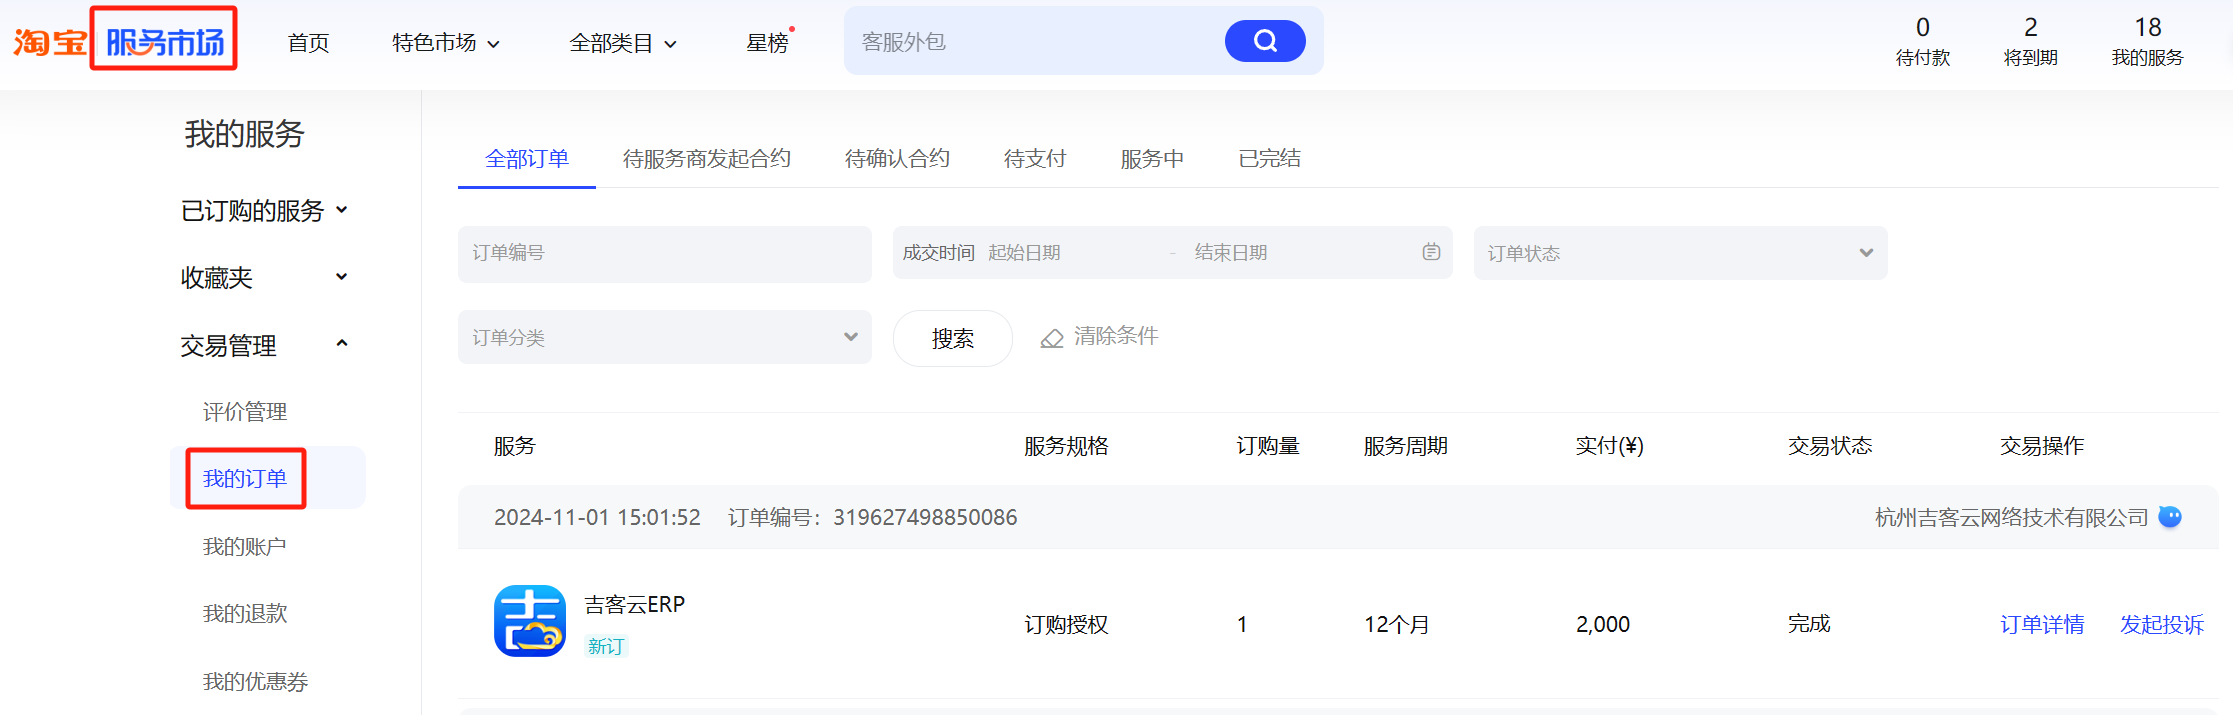2233x715 pixels.
Task: Expand 已订购的服务 section
Action: point(264,211)
